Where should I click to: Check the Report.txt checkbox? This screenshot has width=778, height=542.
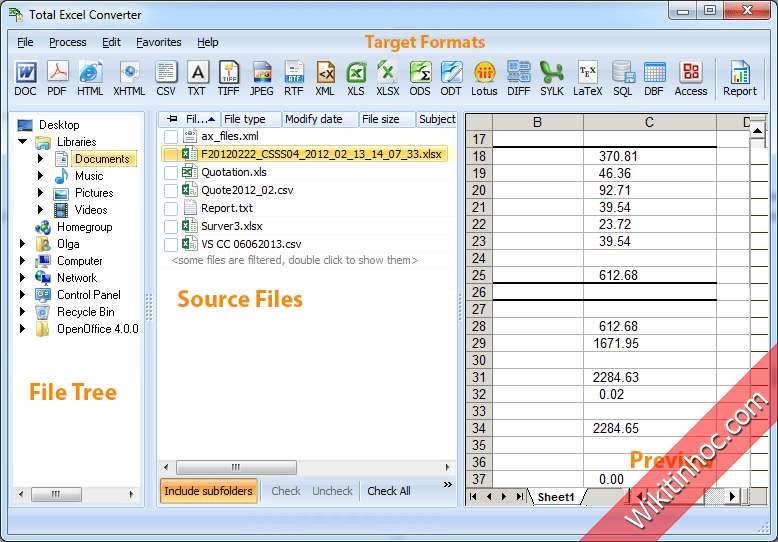coord(171,208)
